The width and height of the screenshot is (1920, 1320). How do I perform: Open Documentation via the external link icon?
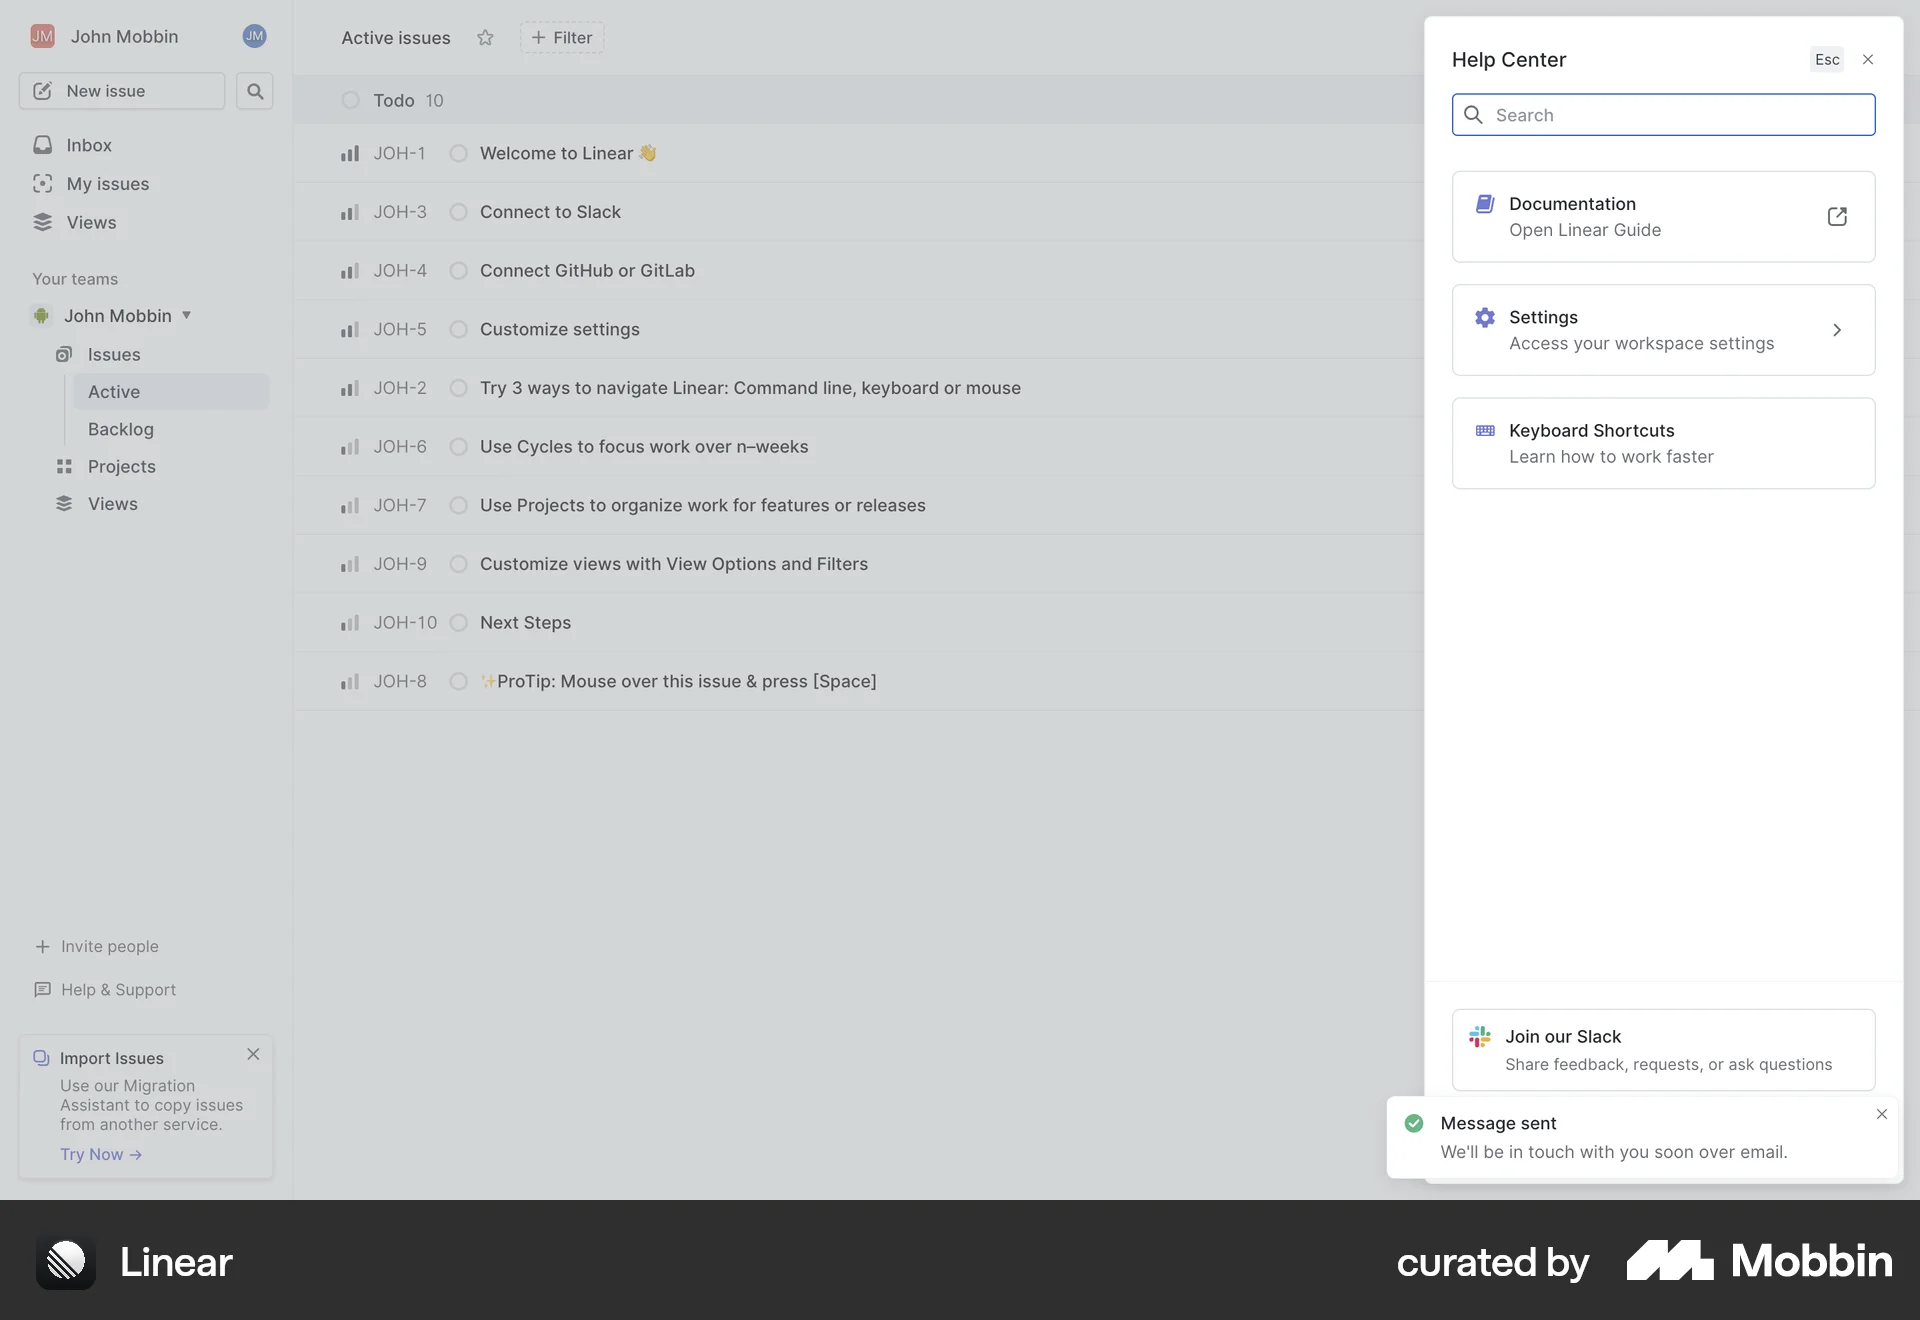click(x=1837, y=216)
